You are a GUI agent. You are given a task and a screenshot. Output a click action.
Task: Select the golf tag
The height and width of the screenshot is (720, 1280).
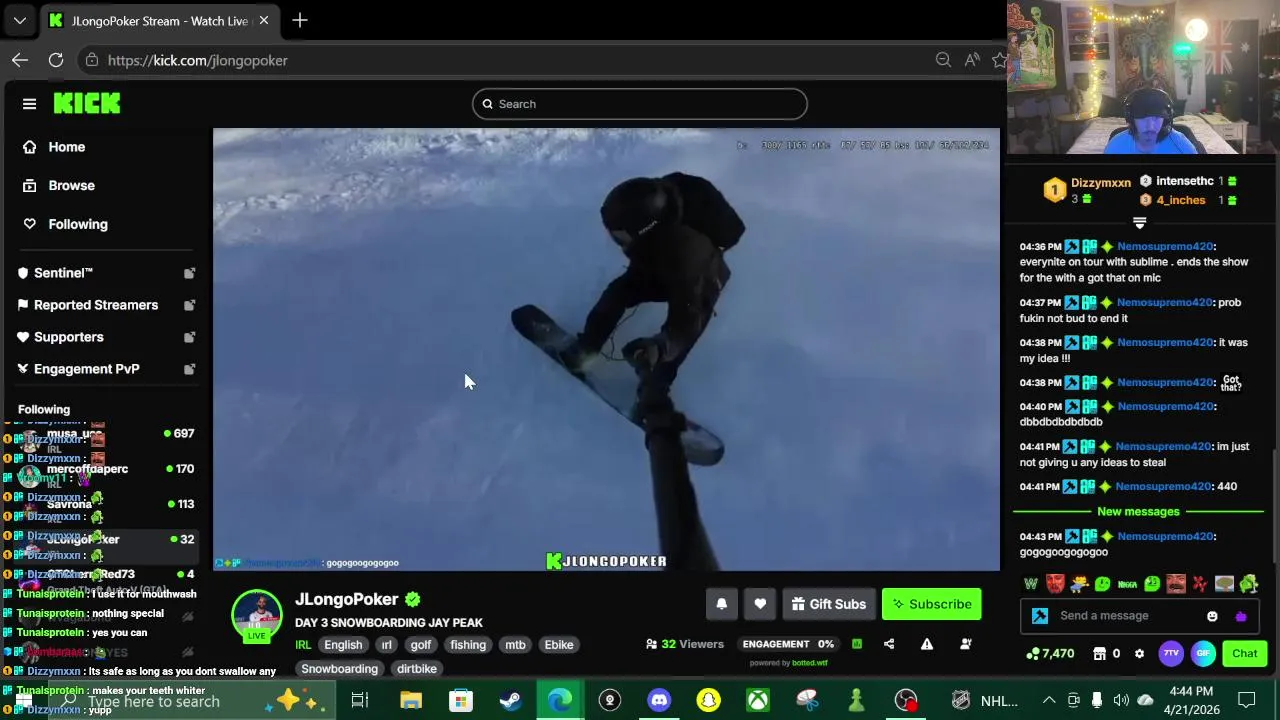click(421, 645)
